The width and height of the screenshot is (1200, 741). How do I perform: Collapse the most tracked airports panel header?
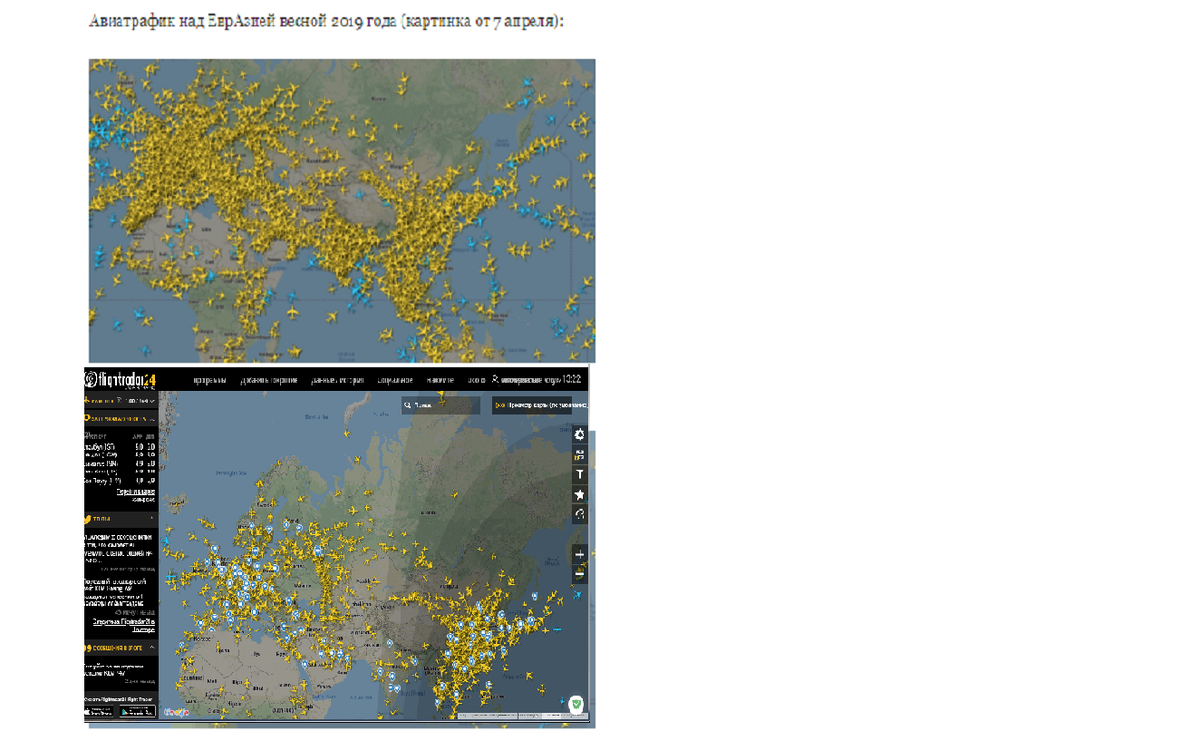click(120, 418)
